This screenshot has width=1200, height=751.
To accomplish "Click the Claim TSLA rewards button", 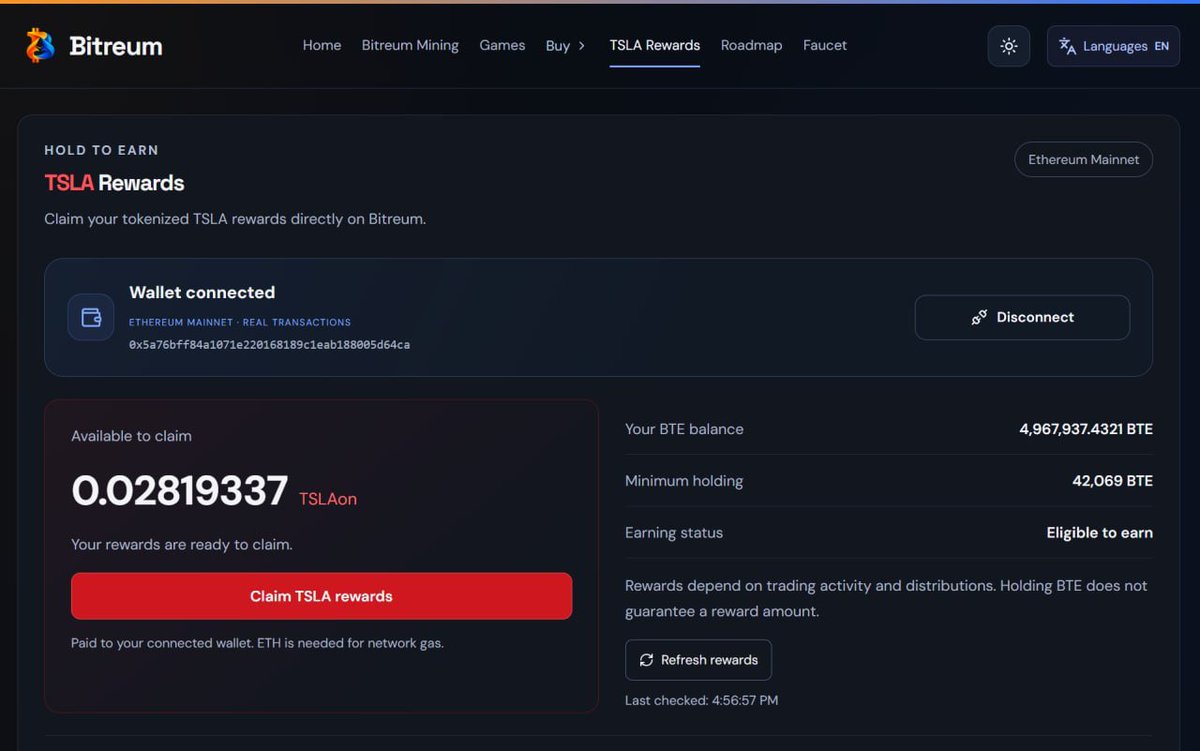I will 321,596.
